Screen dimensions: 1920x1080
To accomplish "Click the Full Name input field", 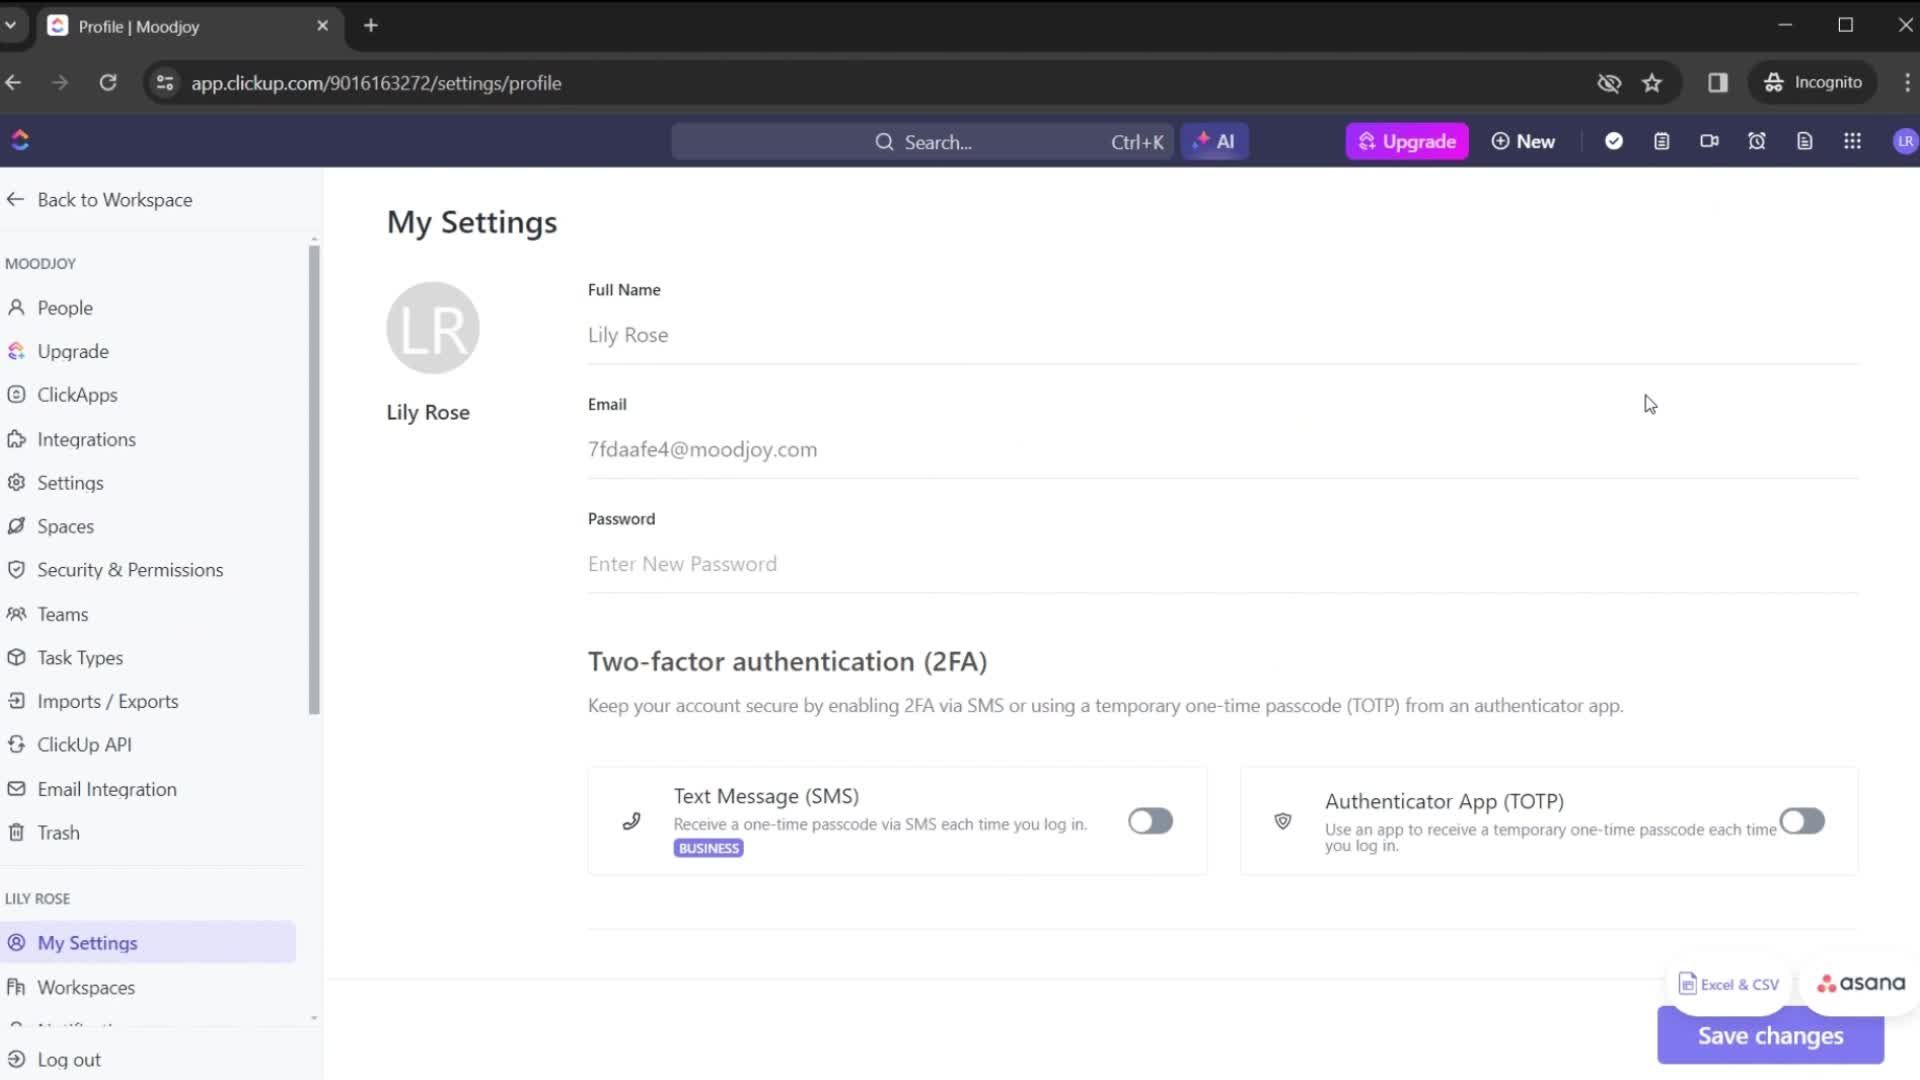I will 1222,335.
